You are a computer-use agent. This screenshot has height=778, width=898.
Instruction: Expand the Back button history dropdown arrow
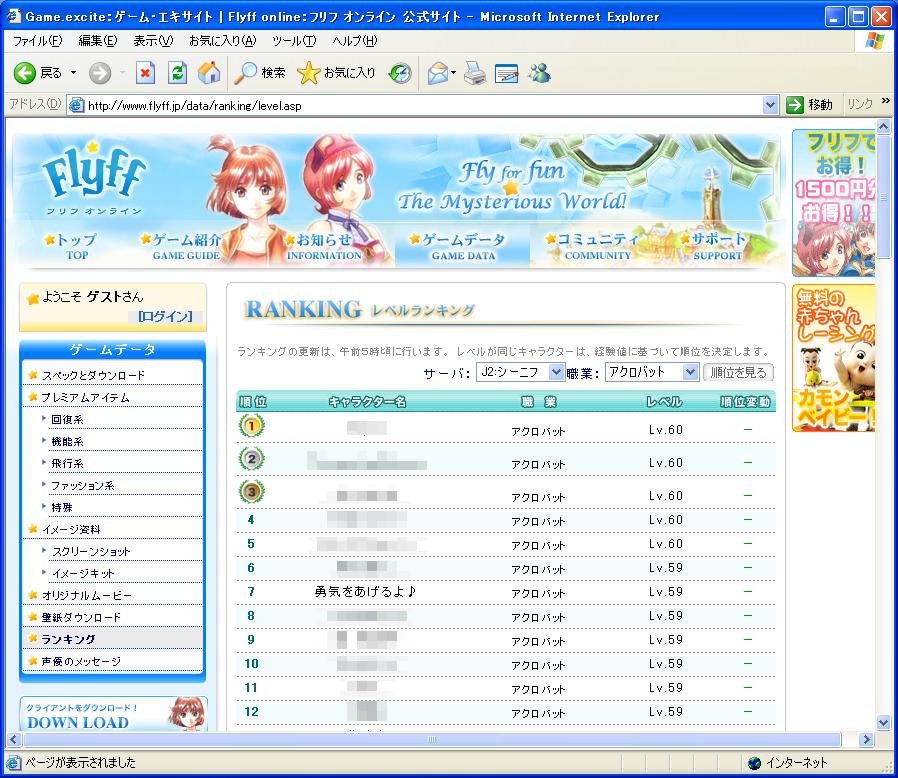click(73, 73)
